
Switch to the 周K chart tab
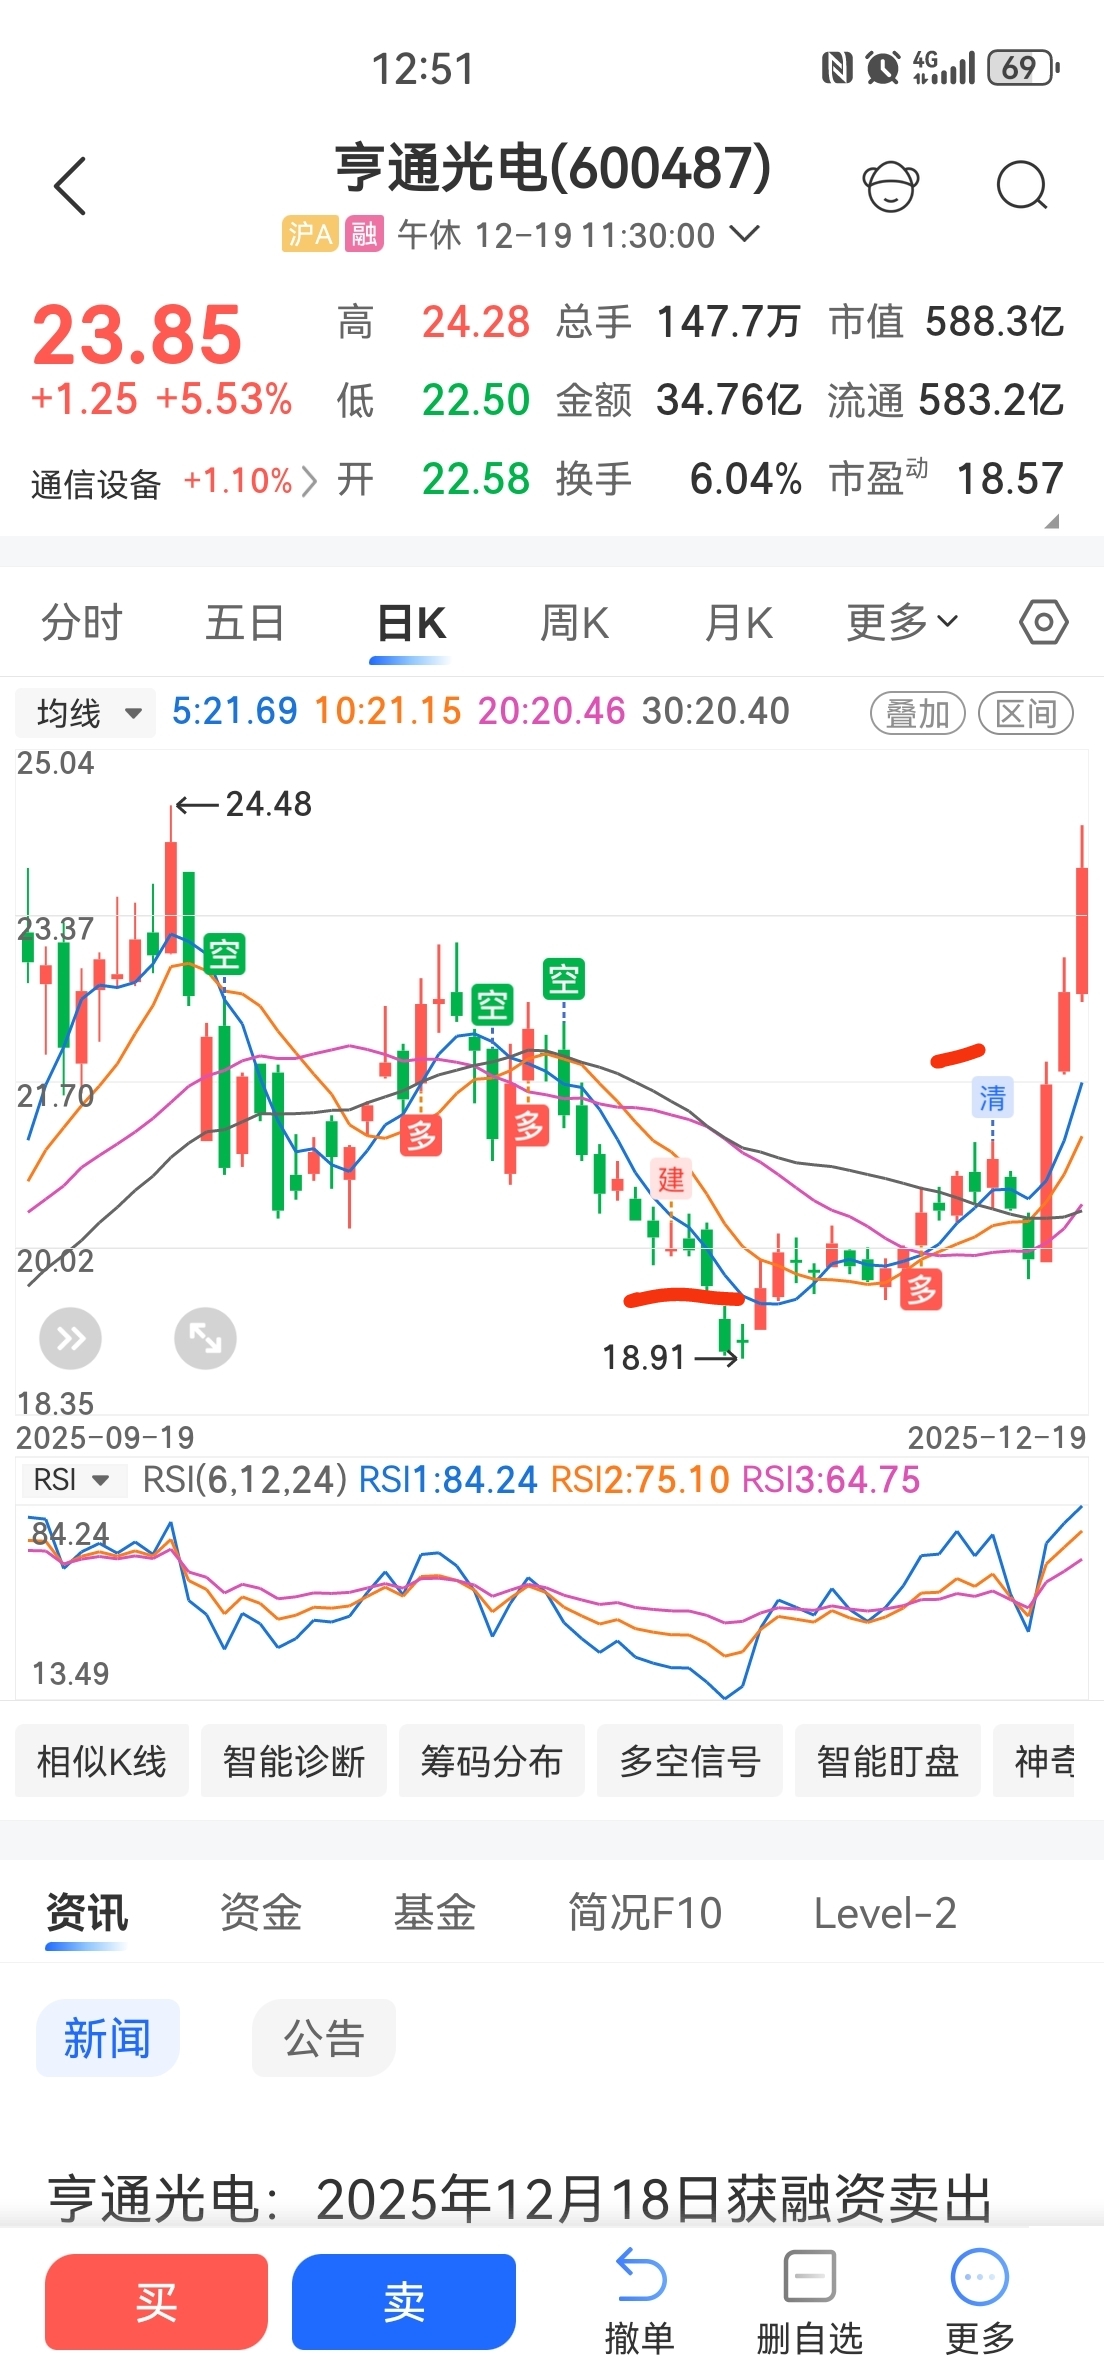pos(574,622)
